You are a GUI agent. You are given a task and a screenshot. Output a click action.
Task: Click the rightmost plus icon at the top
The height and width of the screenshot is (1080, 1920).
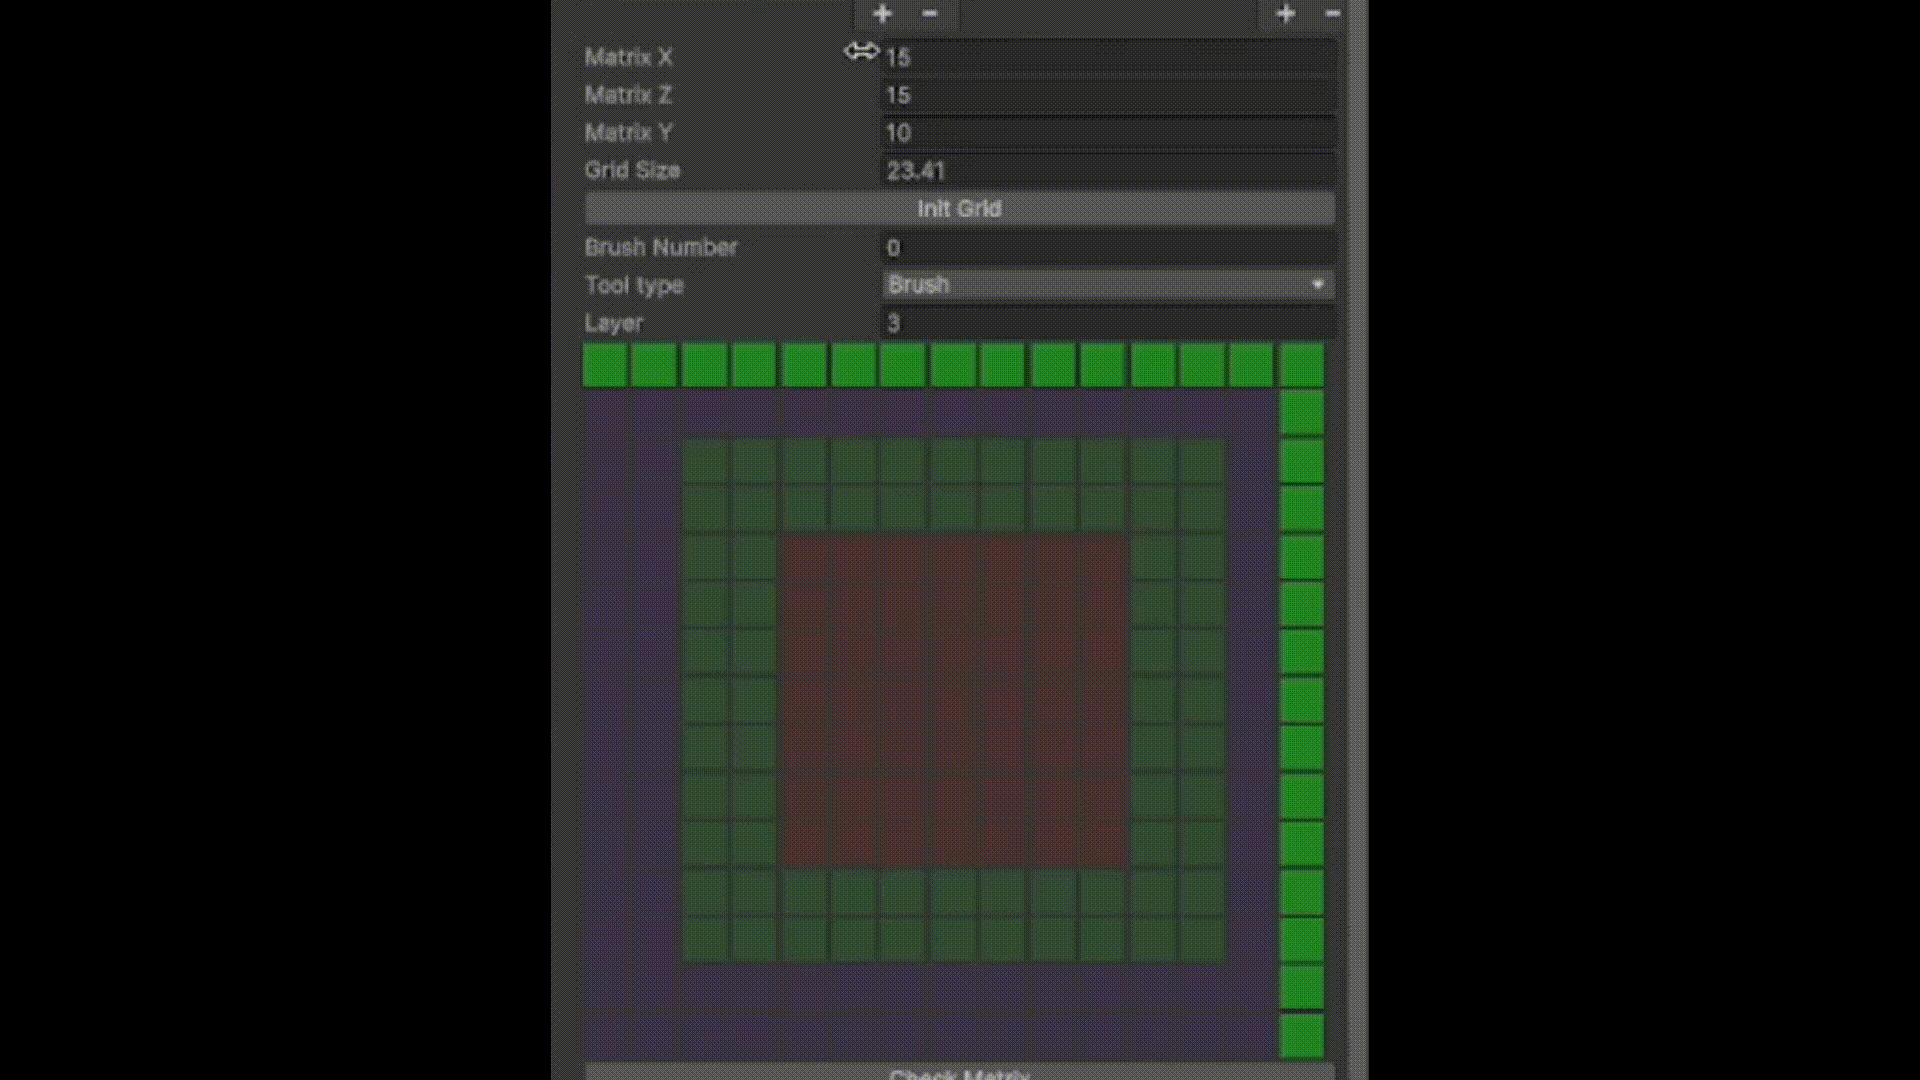[1286, 14]
